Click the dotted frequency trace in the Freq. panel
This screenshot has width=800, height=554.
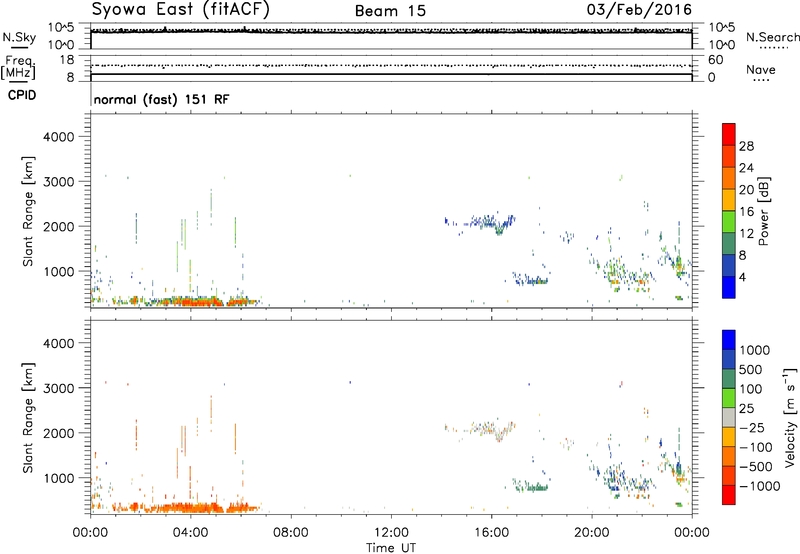[x=391, y=65]
